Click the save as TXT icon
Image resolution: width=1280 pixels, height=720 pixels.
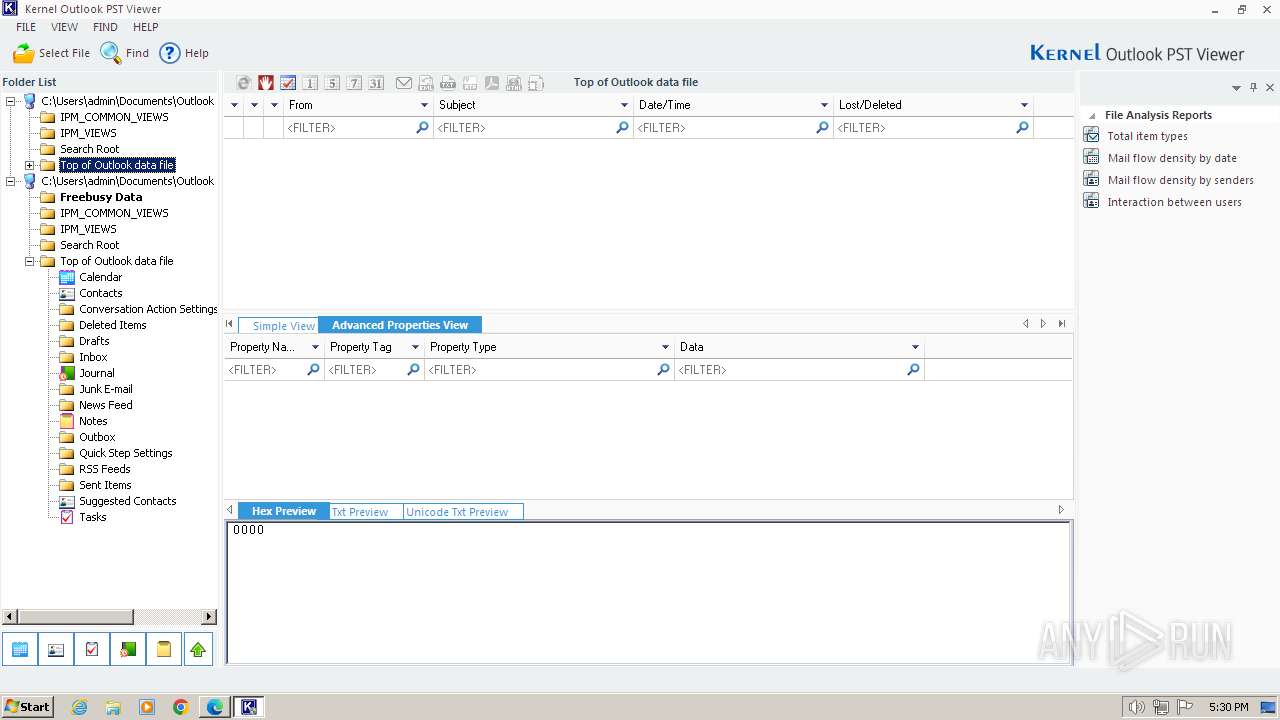pos(448,83)
